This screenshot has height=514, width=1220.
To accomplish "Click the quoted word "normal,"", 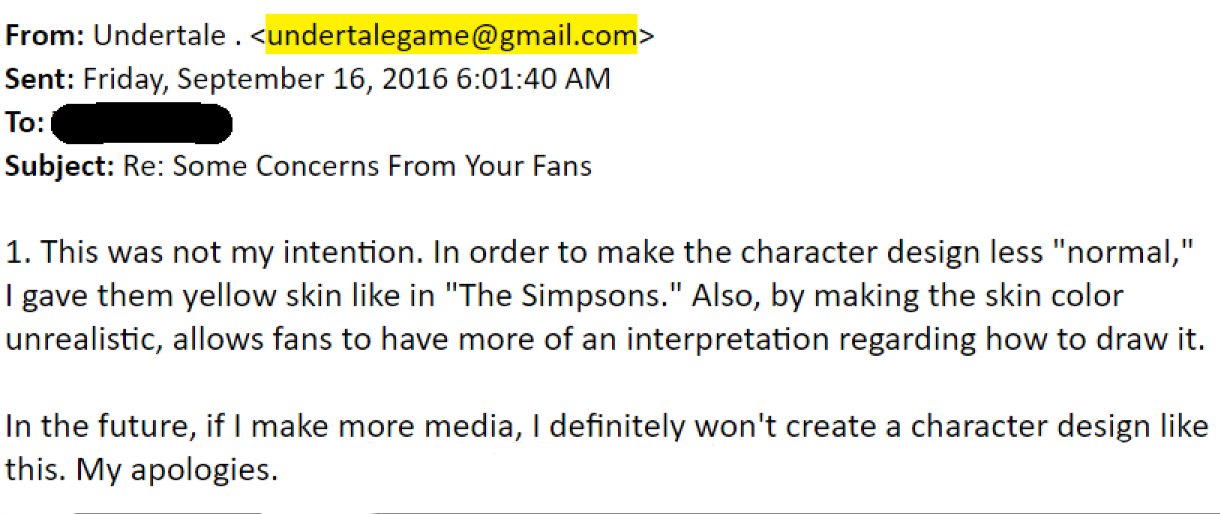I will (1137, 252).
